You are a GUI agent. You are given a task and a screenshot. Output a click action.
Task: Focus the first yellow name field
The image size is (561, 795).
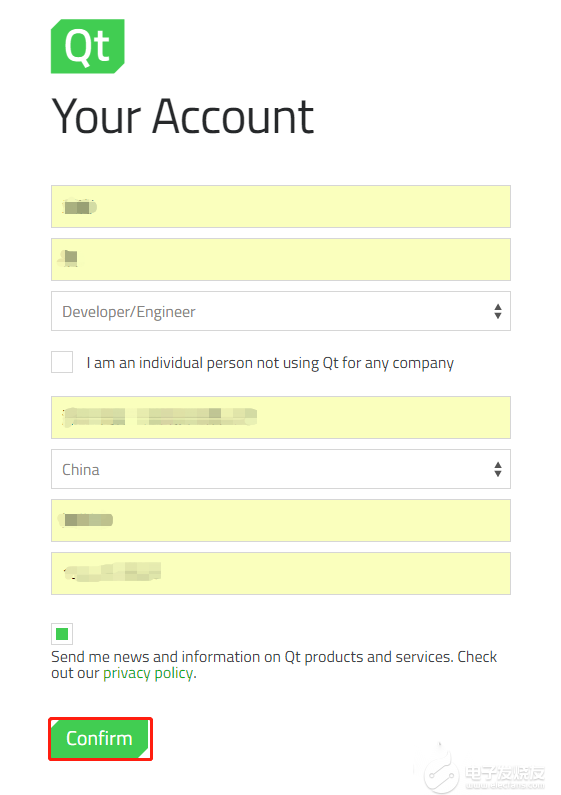click(x=280, y=207)
